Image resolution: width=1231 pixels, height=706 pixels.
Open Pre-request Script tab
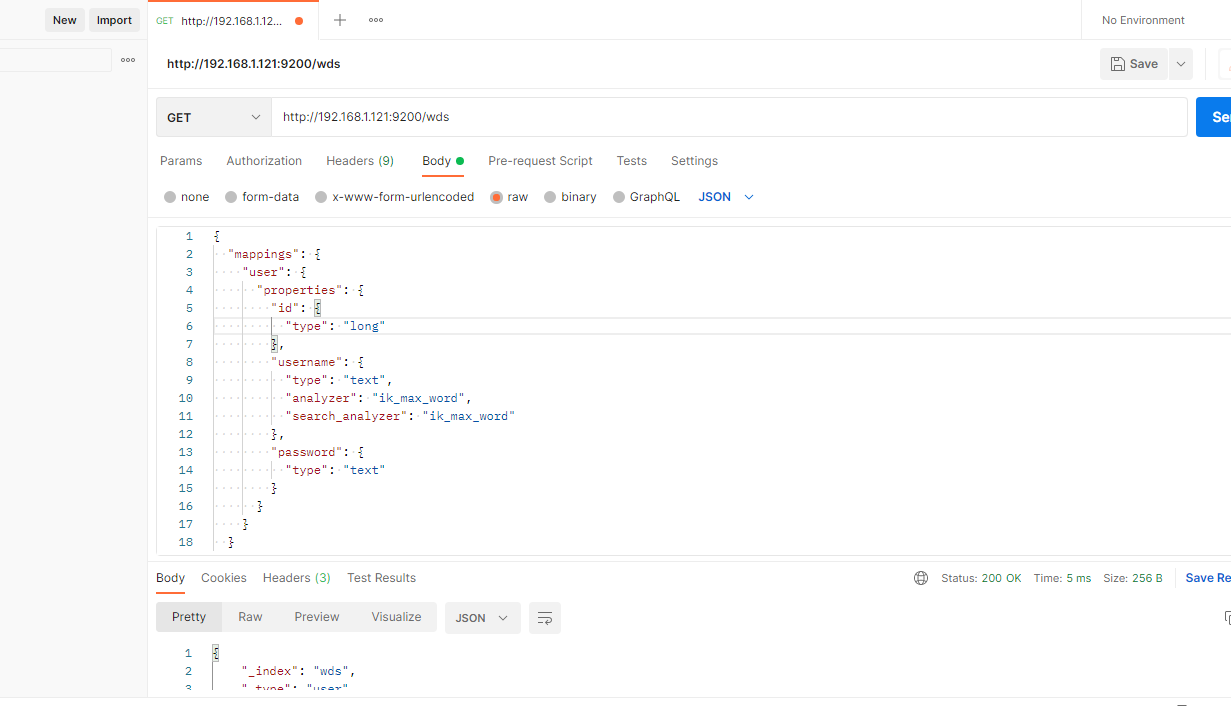tap(540, 161)
